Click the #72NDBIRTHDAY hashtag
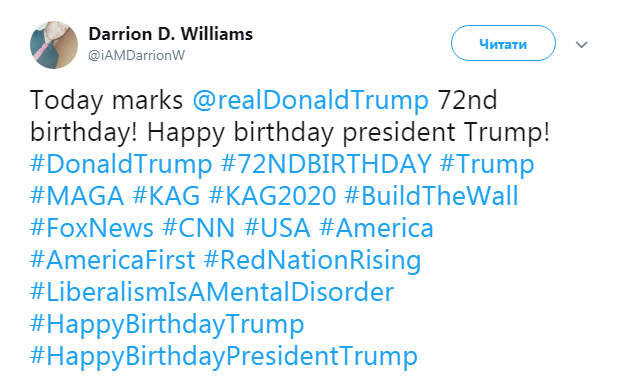The width and height of the screenshot is (618, 381). [x=326, y=164]
